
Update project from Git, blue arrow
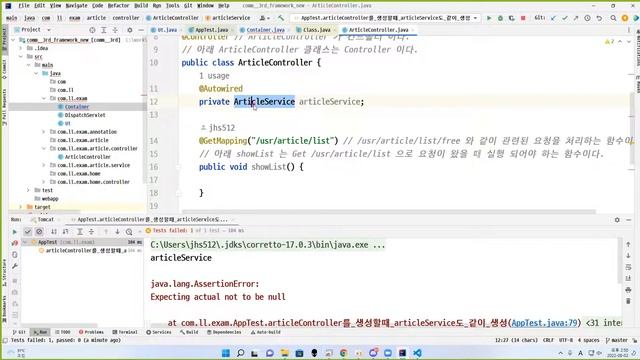(x=553, y=18)
